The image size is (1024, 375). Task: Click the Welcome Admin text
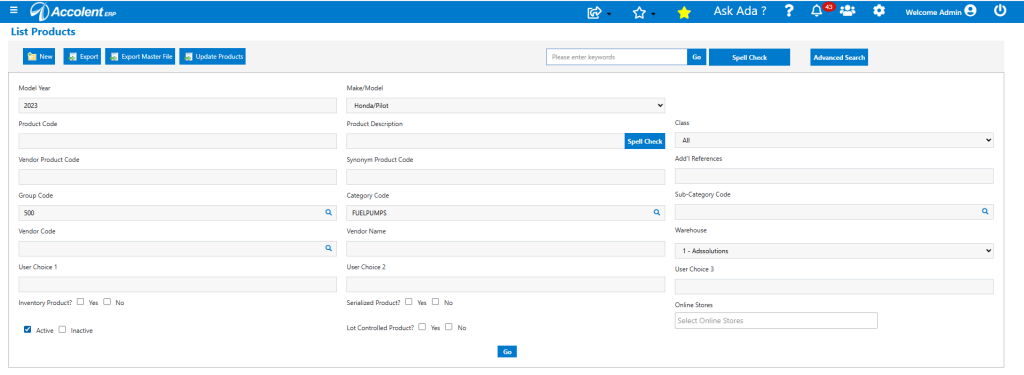[x=933, y=12]
